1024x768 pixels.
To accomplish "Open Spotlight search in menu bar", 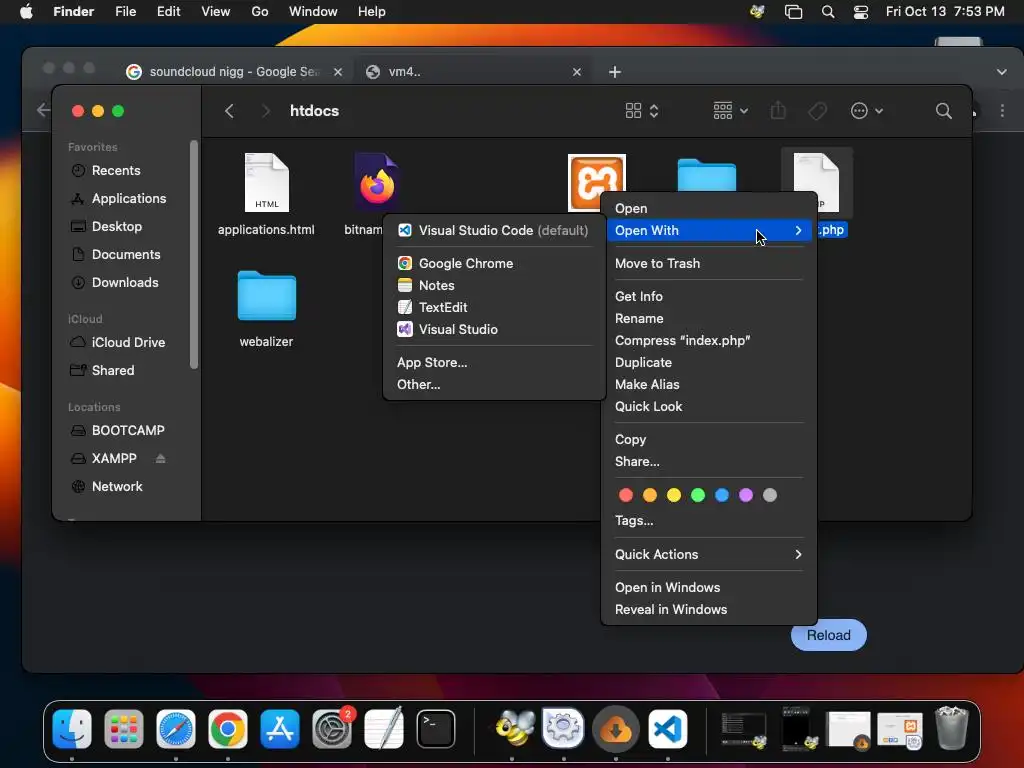I will tap(827, 12).
